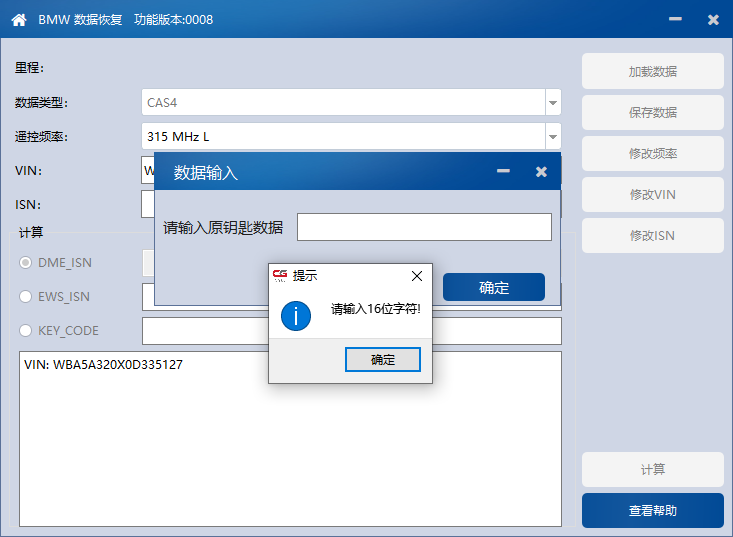Minimize the BMW data recovery main window
Viewport: 733px width, 537px height.
675,19
